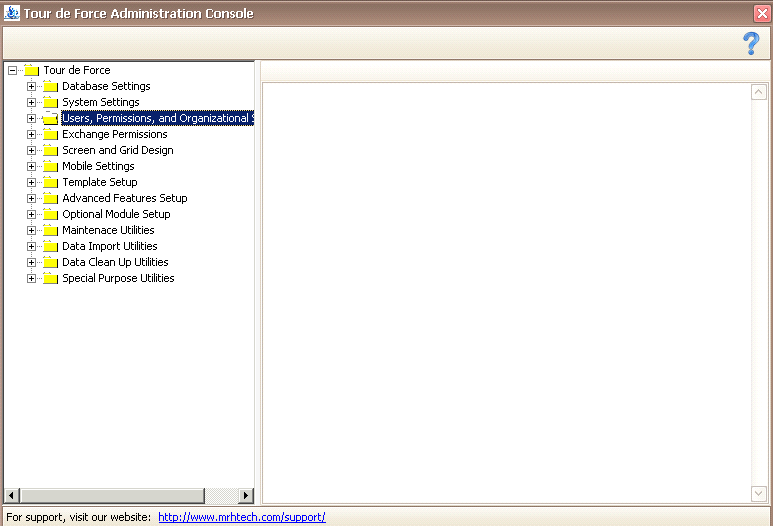Select the System Settings label
The image size is (773, 526).
pyautogui.click(x=101, y=102)
